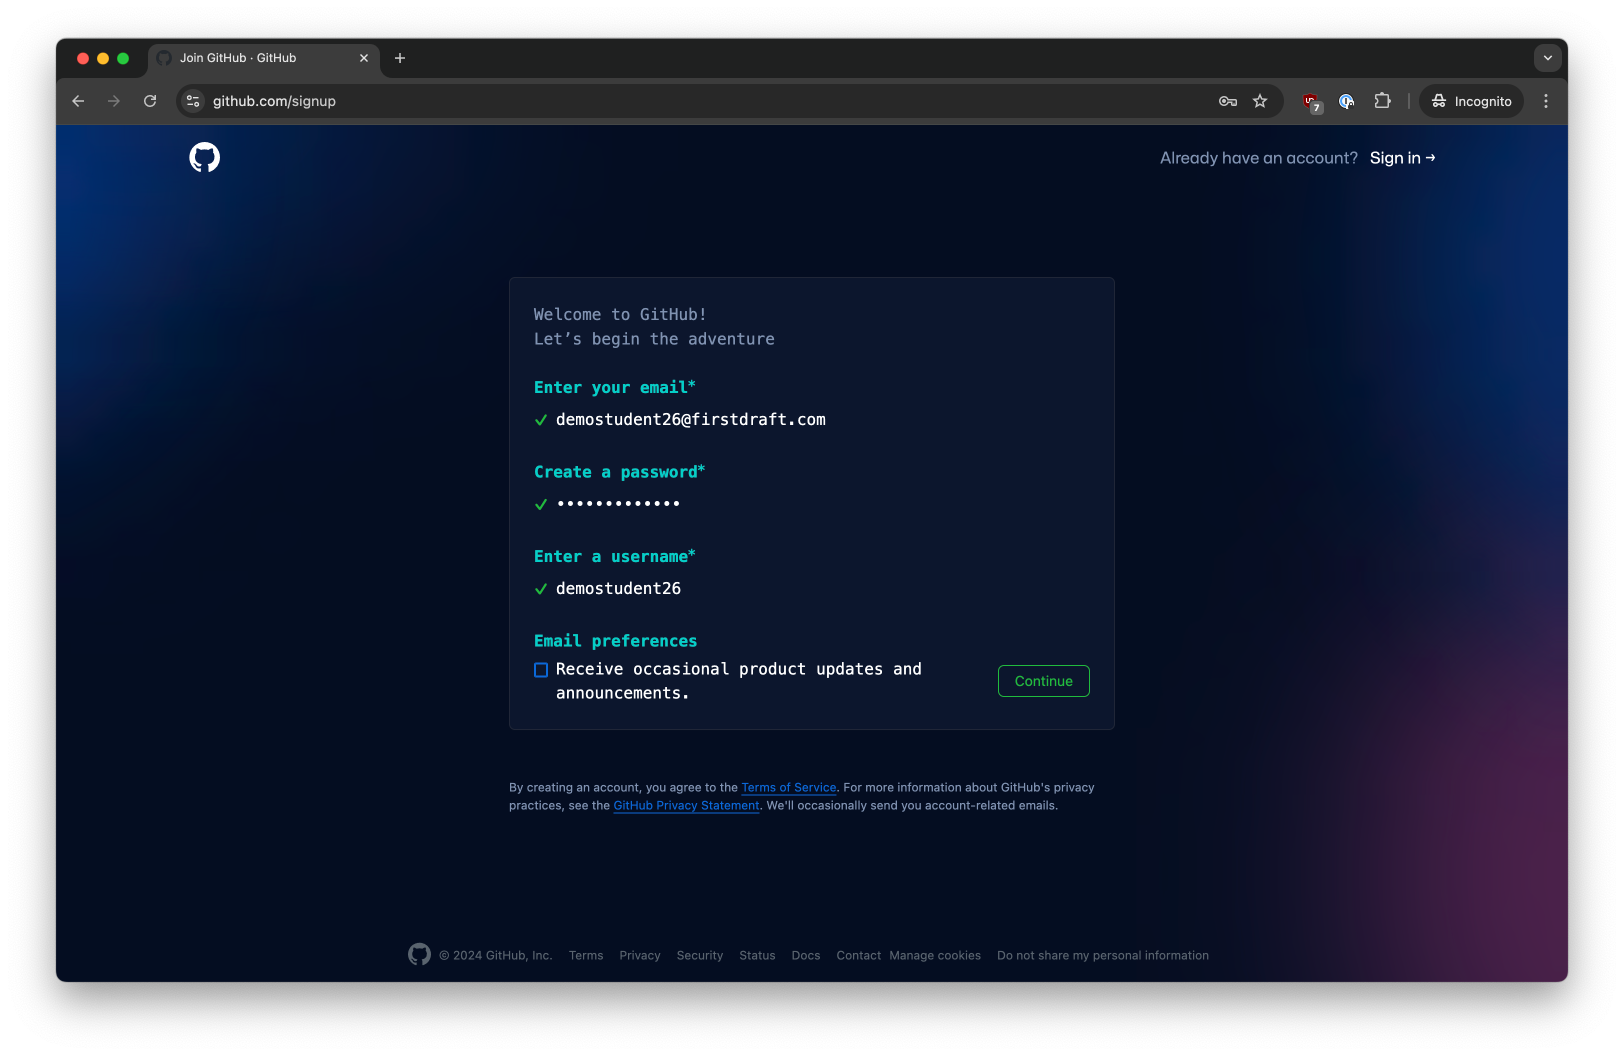The height and width of the screenshot is (1056, 1624).
Task: Go back with the browser back arrow
Action: tap(78, 101)
